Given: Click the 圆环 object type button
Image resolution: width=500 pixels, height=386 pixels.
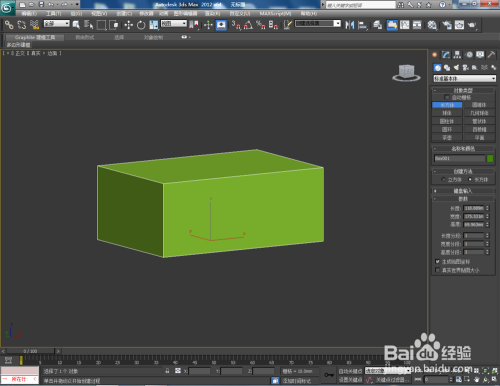Looking at the screenshot, I should click(x=447, y=129).
